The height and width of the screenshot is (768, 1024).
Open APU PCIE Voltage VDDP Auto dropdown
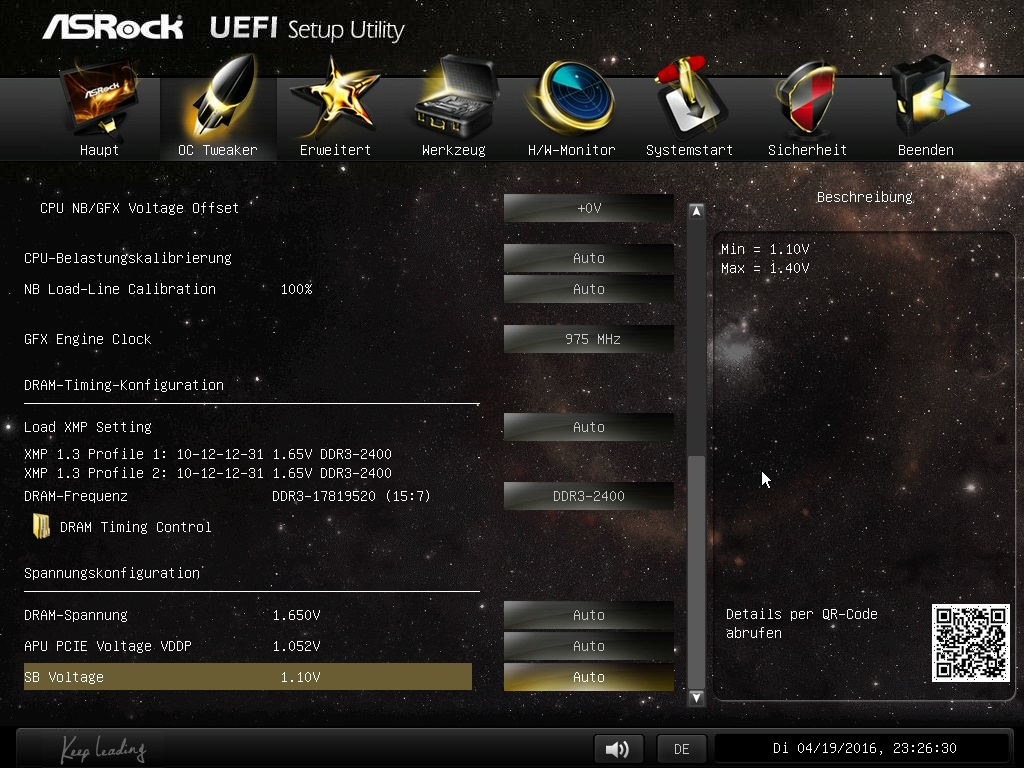(588, 646)
